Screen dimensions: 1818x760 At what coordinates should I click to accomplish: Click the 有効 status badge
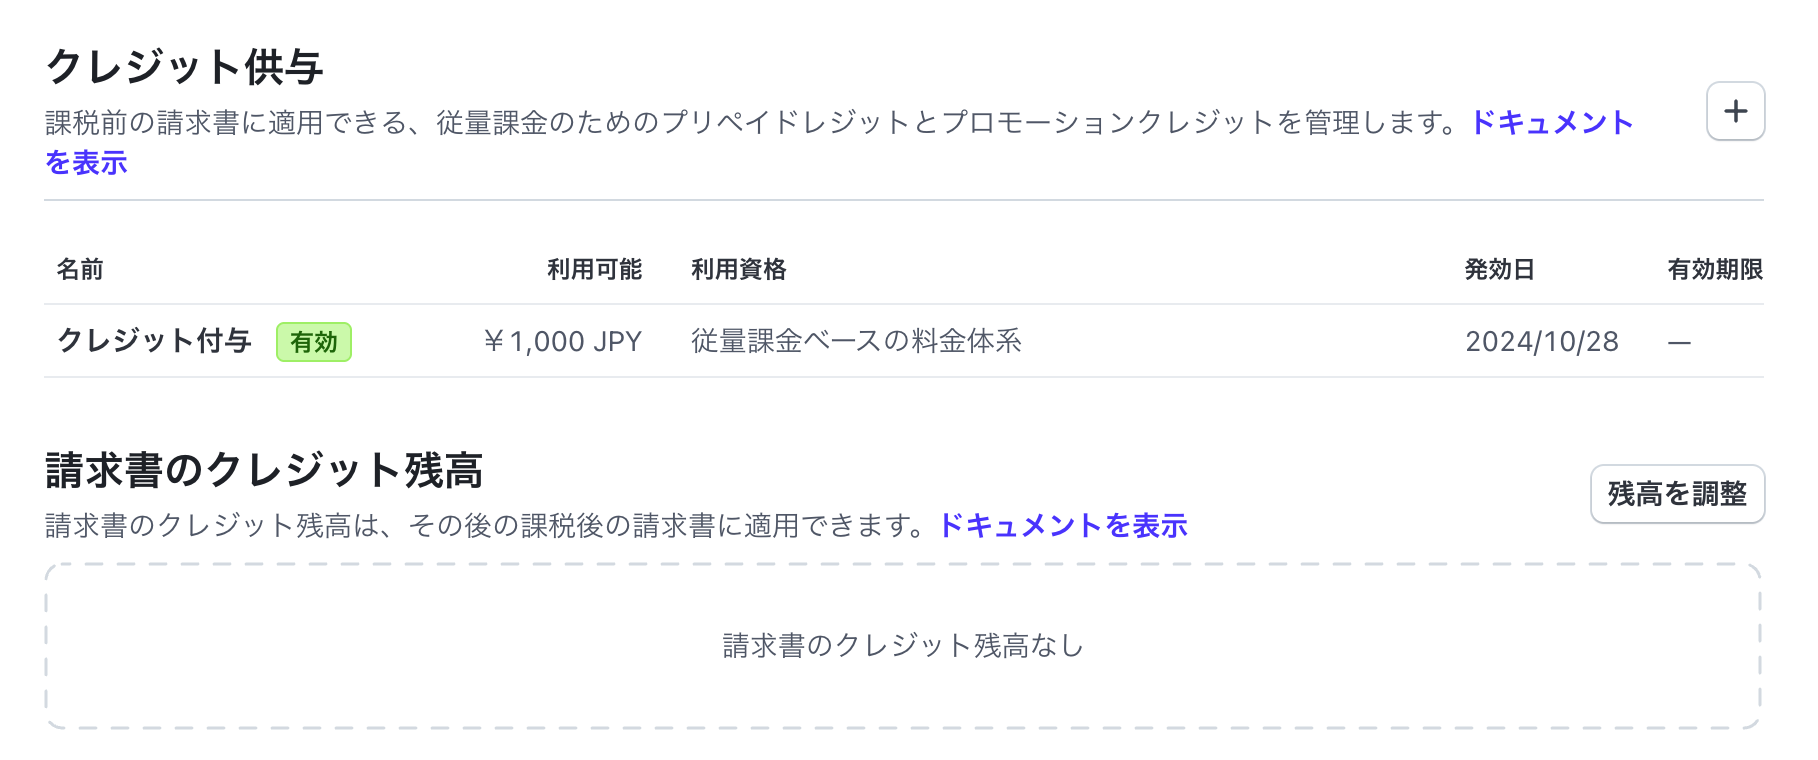point(313,343)
